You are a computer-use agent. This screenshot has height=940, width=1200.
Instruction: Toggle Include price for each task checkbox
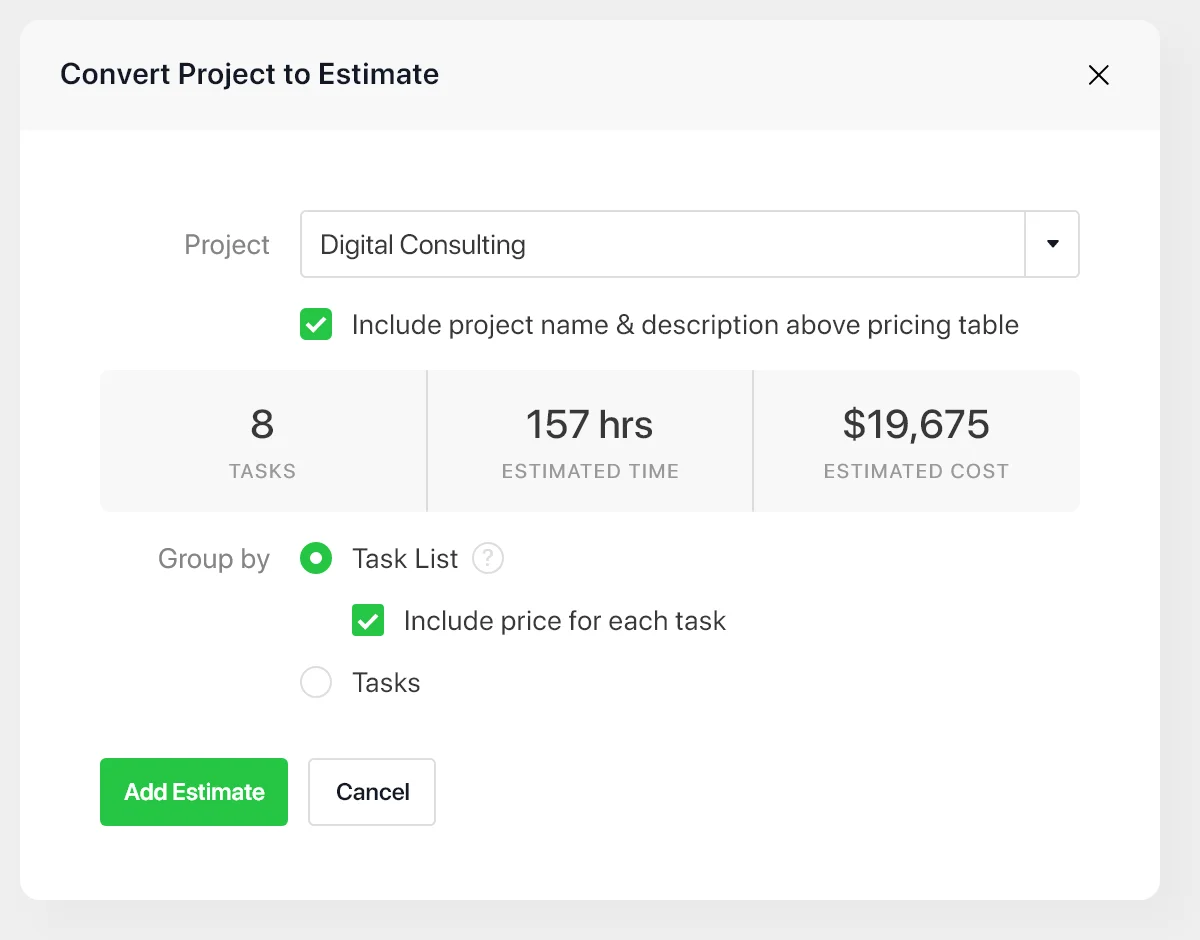click(368, 621)
